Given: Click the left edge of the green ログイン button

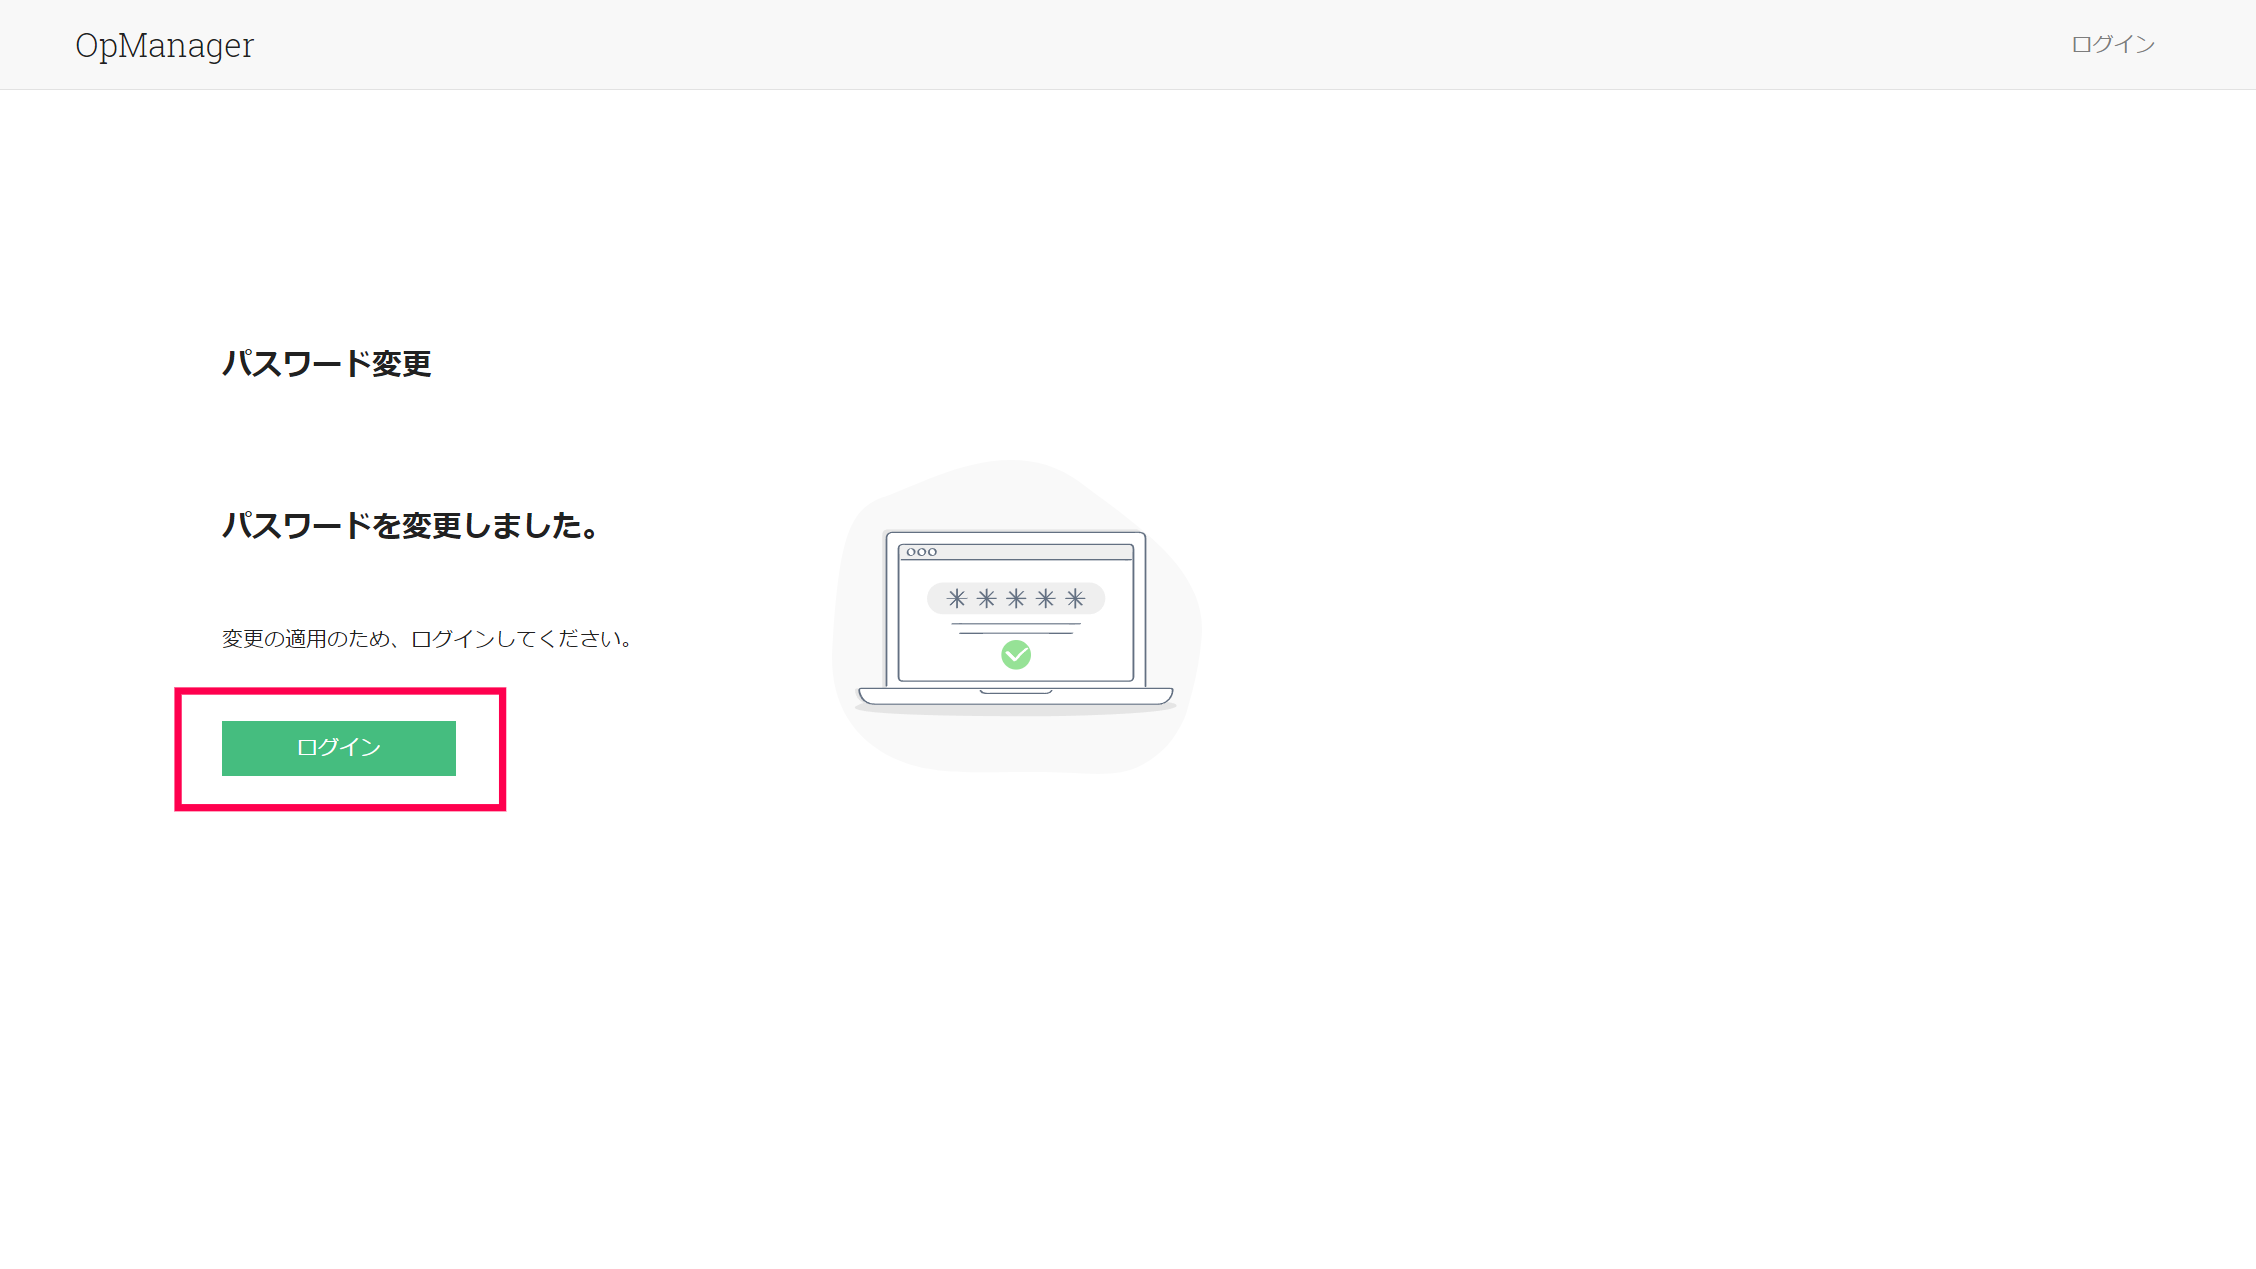Looking at the screenshot, I should click(226, 748).
